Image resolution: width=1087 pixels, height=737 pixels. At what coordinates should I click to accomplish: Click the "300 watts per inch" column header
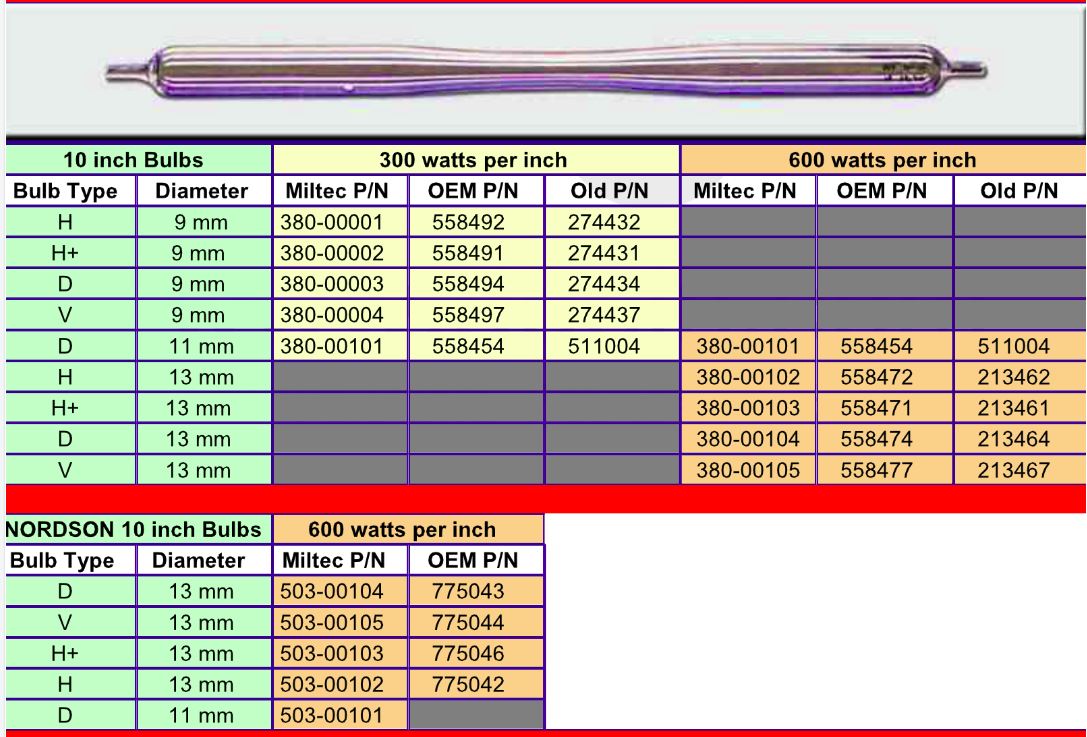(476, 158)
